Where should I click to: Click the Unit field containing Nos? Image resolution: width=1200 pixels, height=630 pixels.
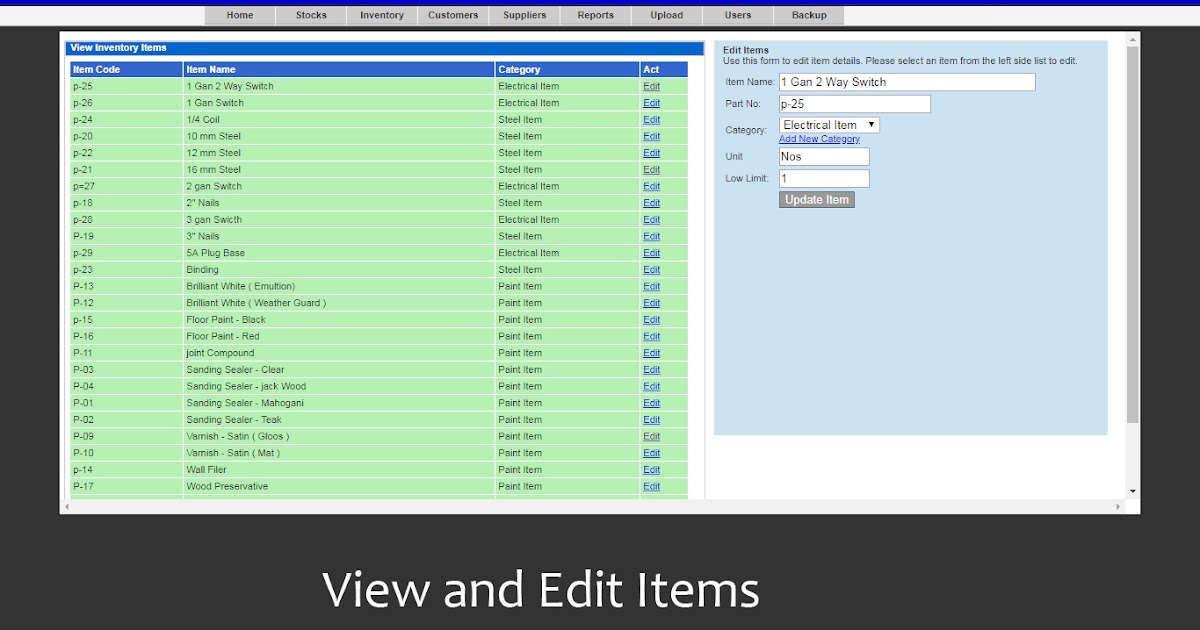tap(823, 156)
